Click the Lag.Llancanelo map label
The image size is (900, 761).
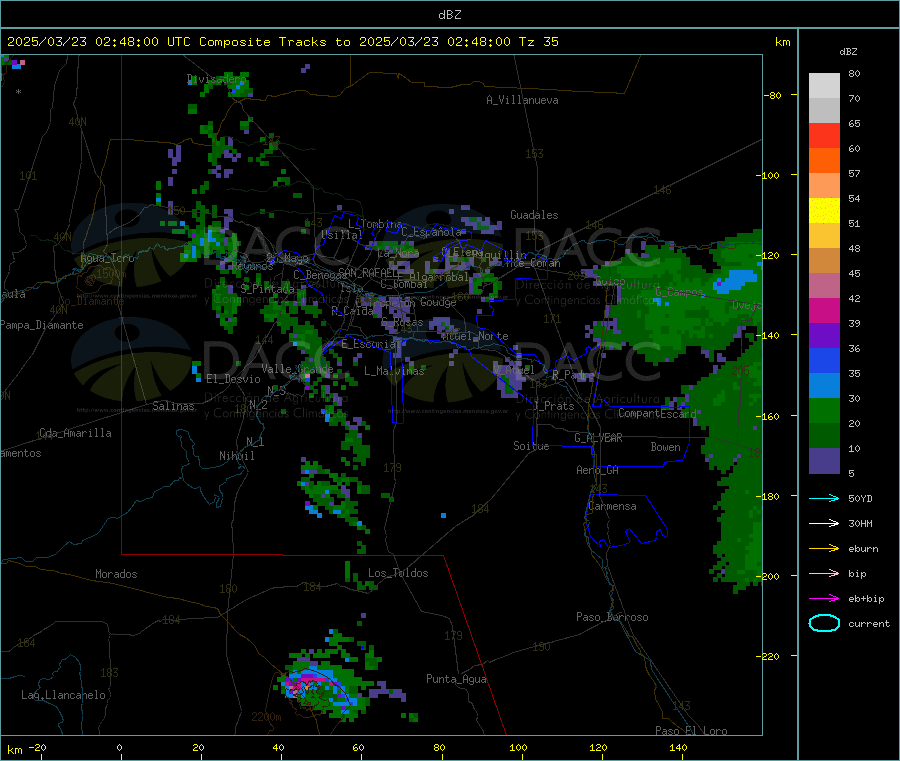tap(63, 696)
